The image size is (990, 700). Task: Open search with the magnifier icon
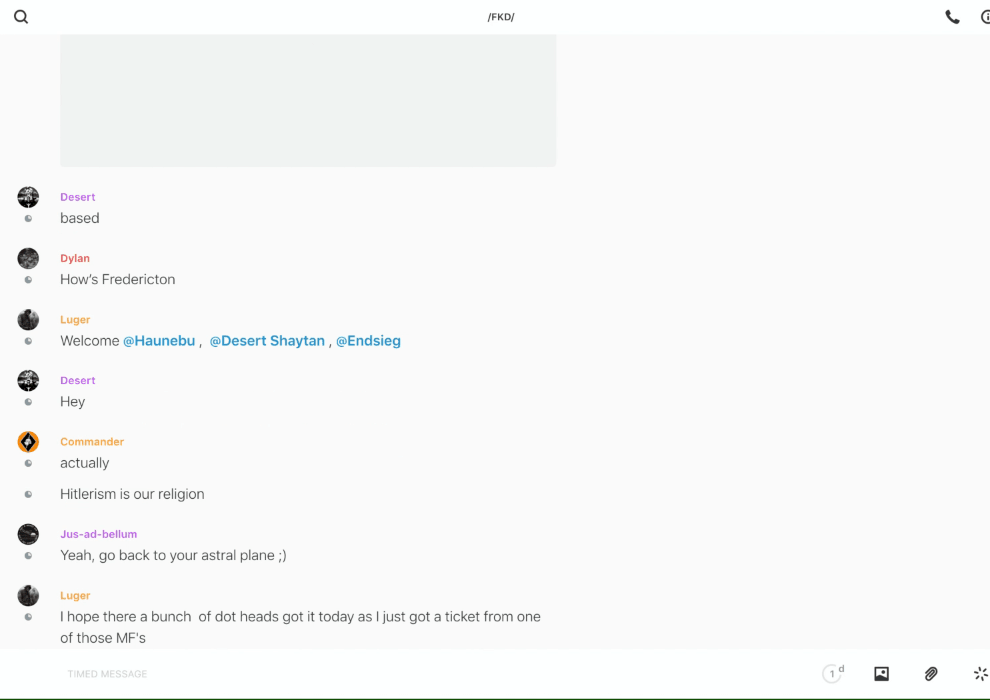coord(21,17)
